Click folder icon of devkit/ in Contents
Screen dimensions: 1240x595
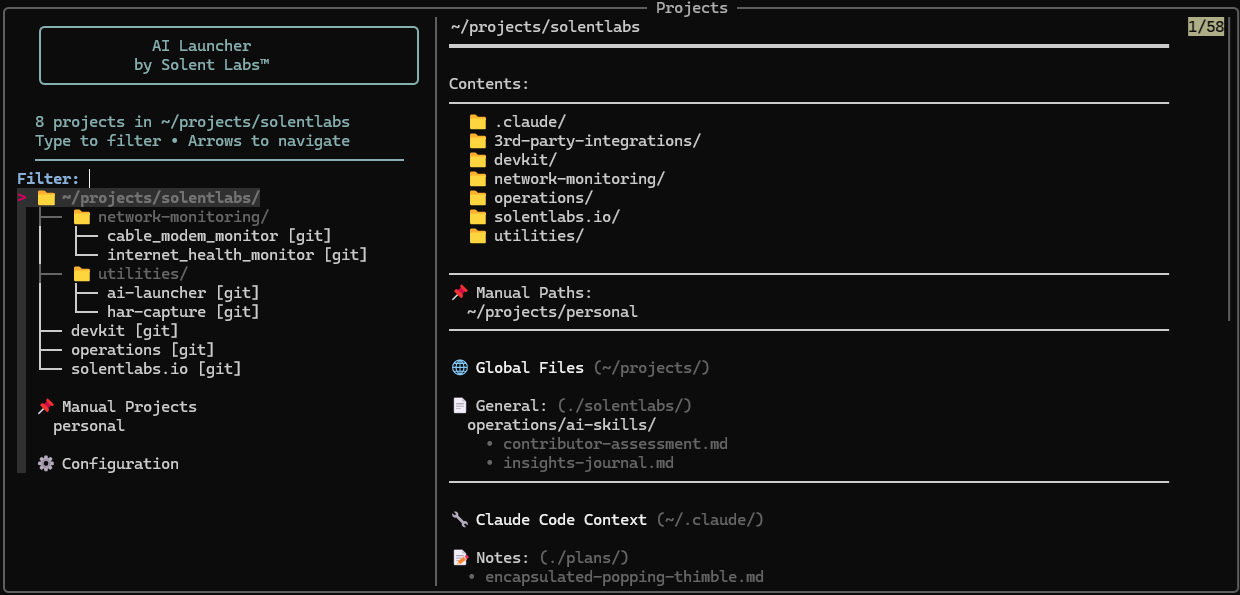(478, 160)
